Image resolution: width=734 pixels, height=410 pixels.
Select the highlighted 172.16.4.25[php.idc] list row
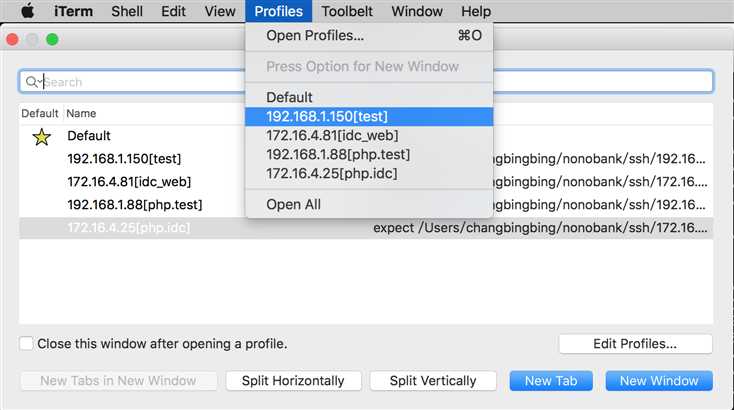366,228
